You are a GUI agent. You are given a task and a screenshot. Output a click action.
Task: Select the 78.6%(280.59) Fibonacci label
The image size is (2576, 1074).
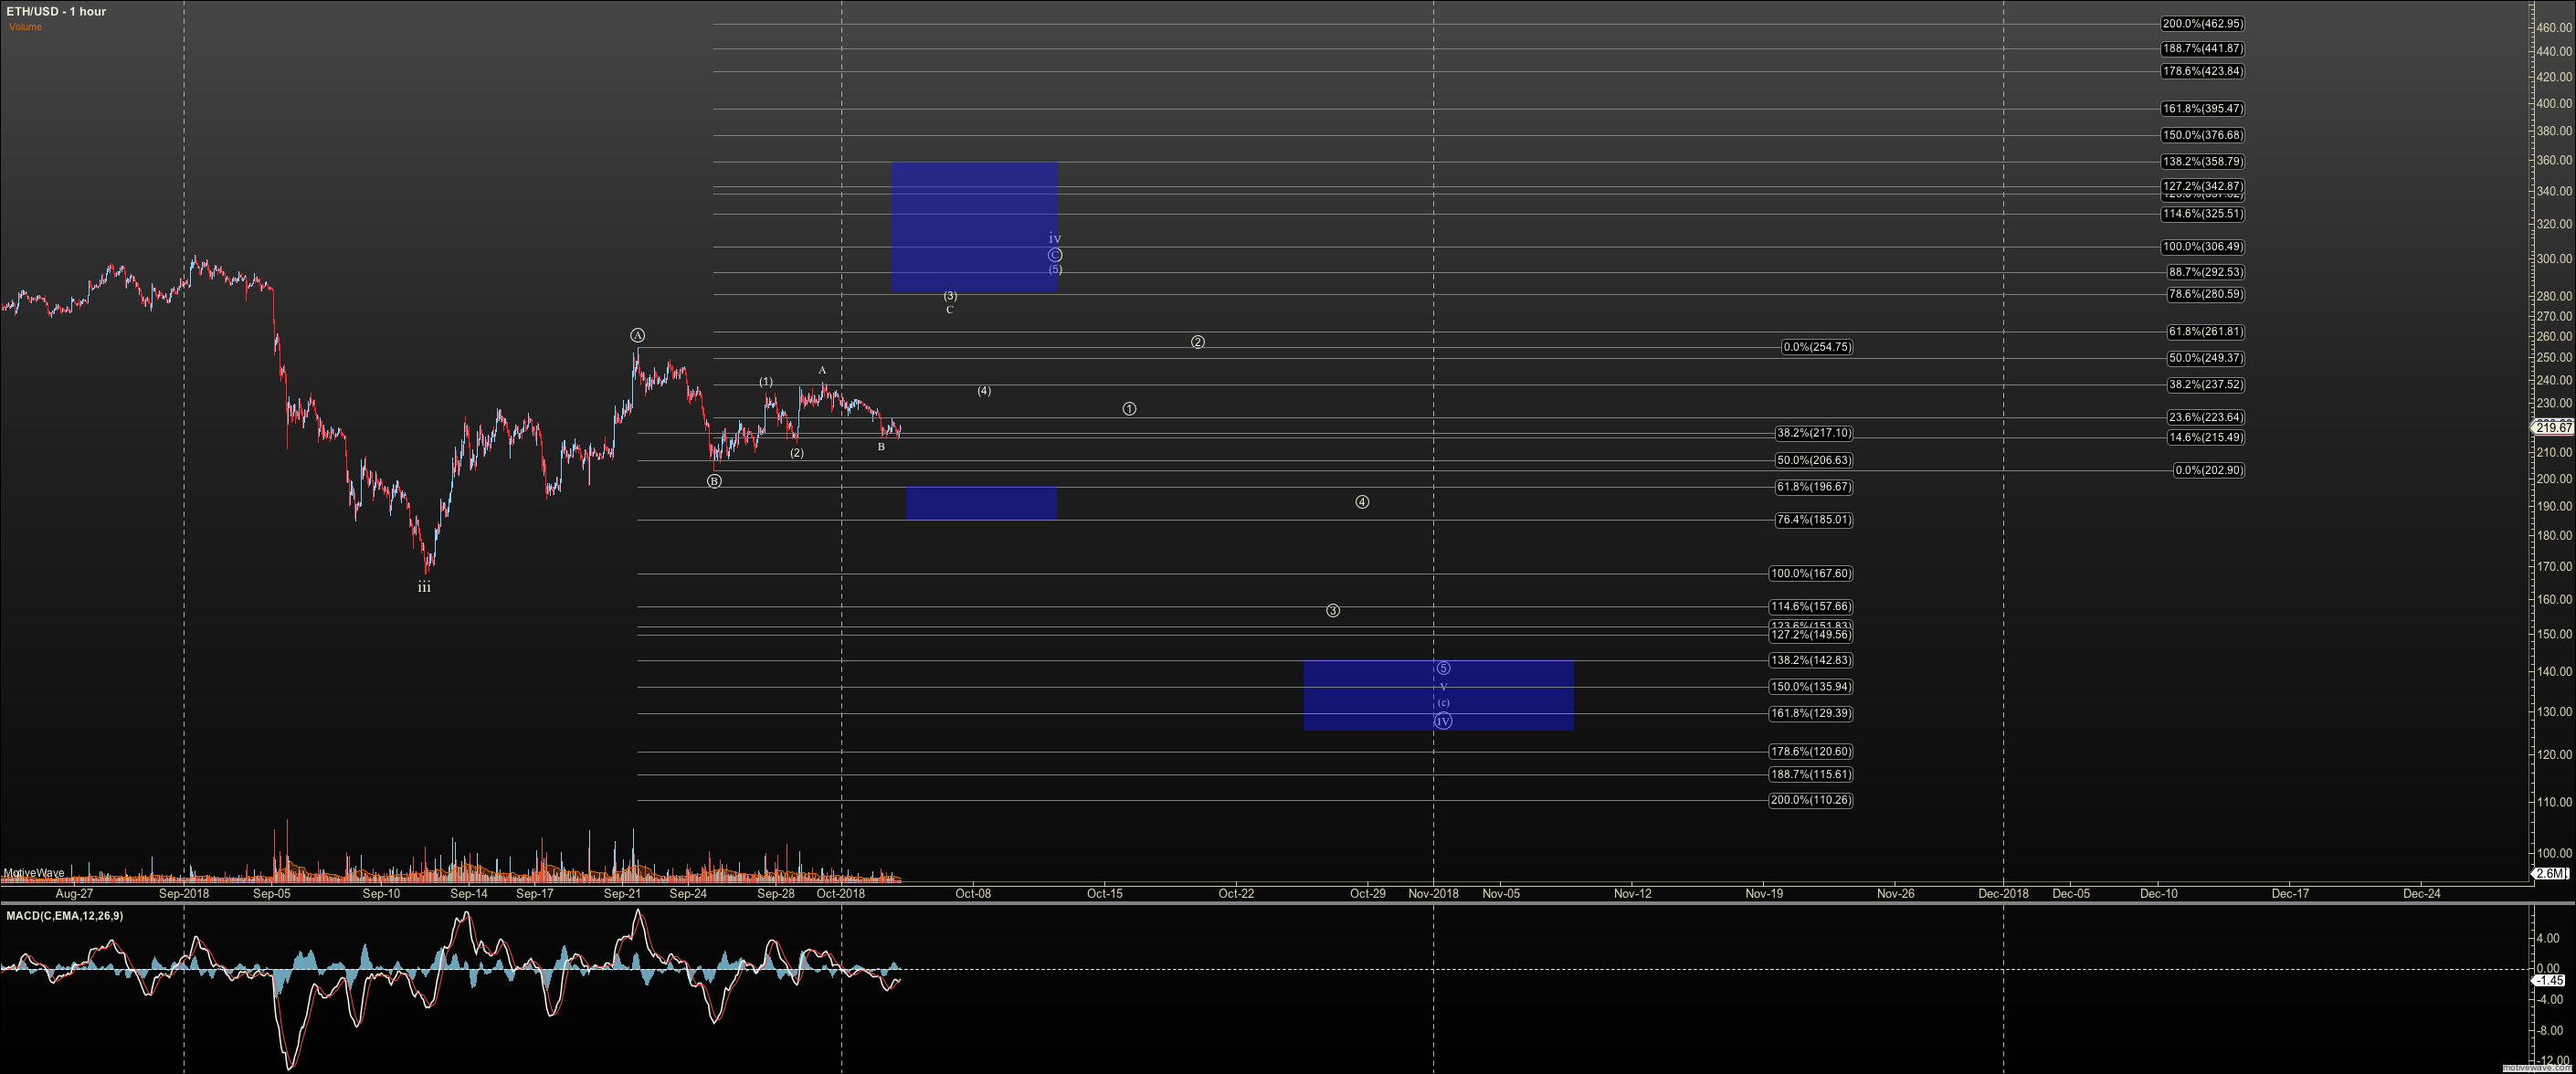(x=2205, y=295)
